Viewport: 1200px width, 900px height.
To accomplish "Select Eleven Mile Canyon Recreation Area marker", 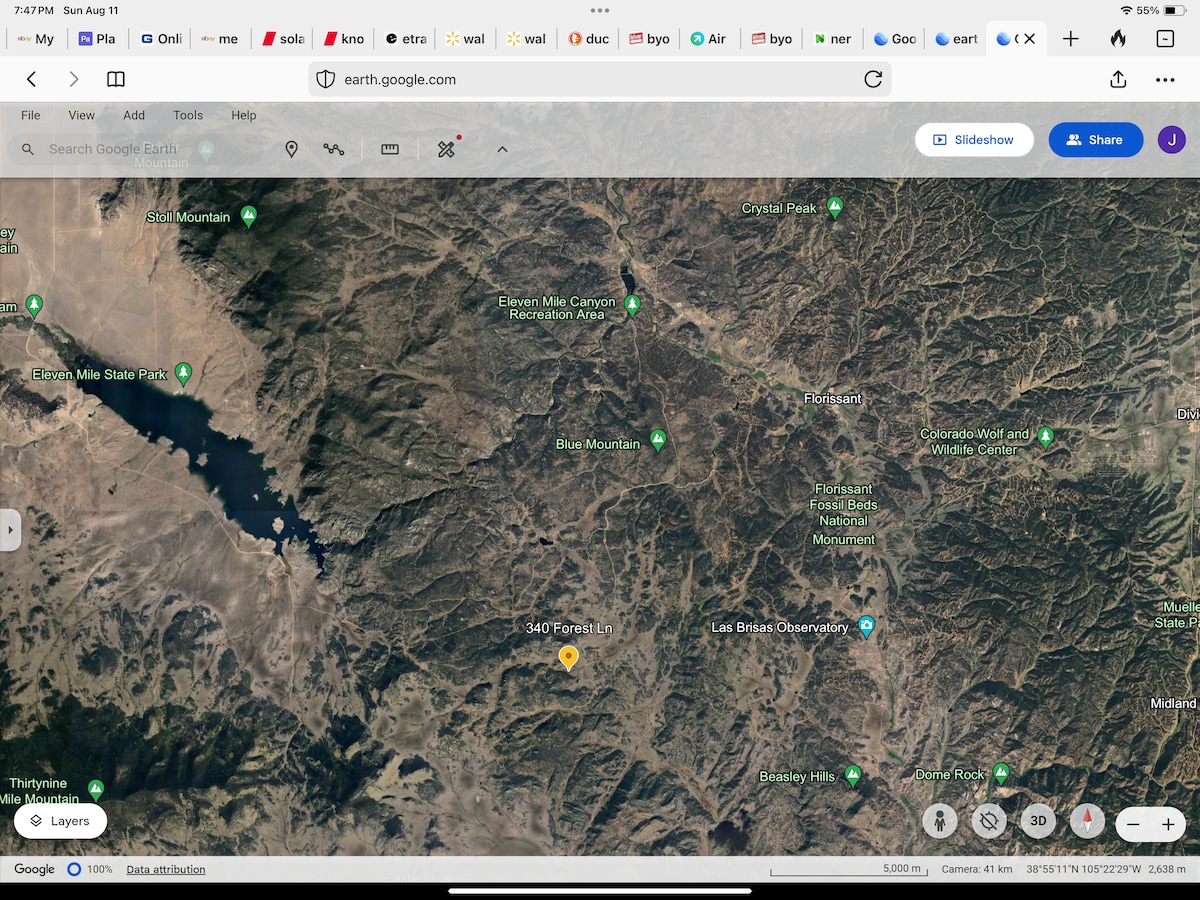I will click(632, 305).
